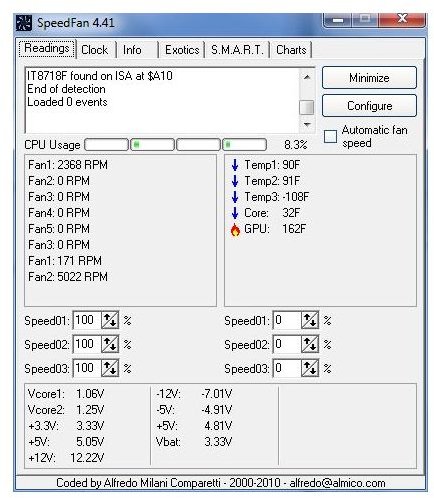Click the down arrow icon beside Temp2
The image size is (434, 498).
[x=235, y=181]
